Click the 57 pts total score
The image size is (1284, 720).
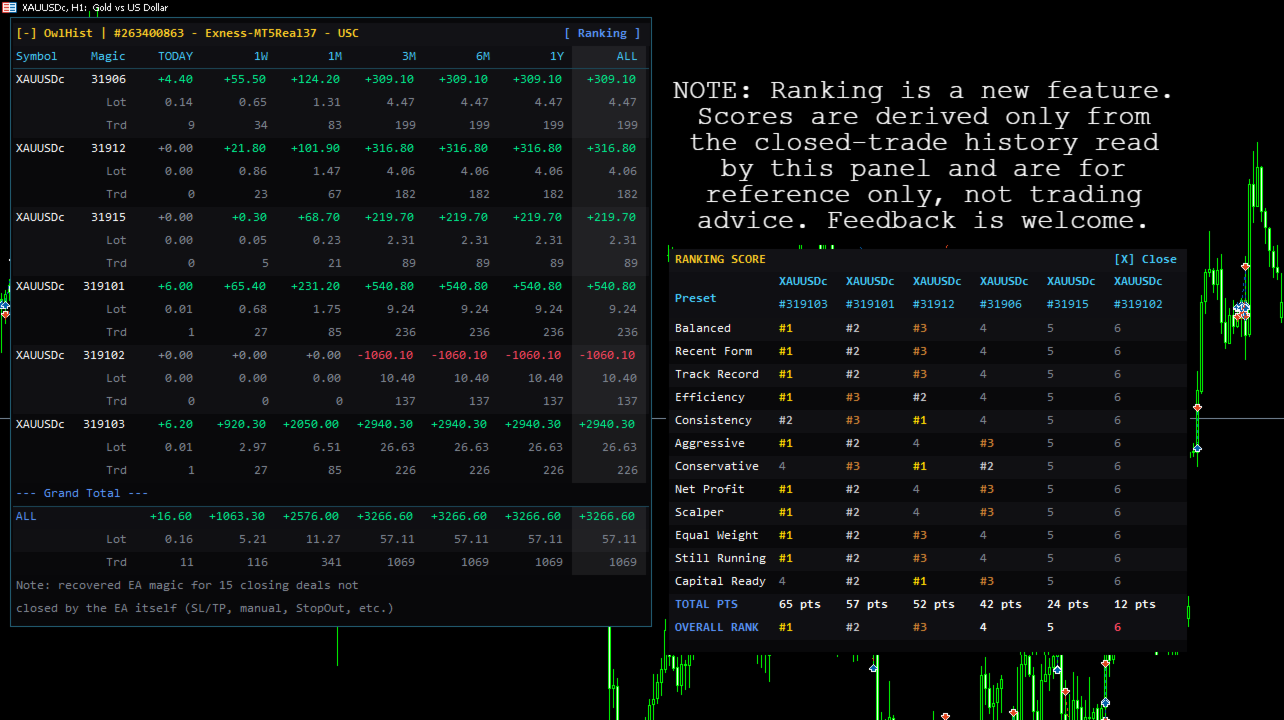(x=867, y=604)
